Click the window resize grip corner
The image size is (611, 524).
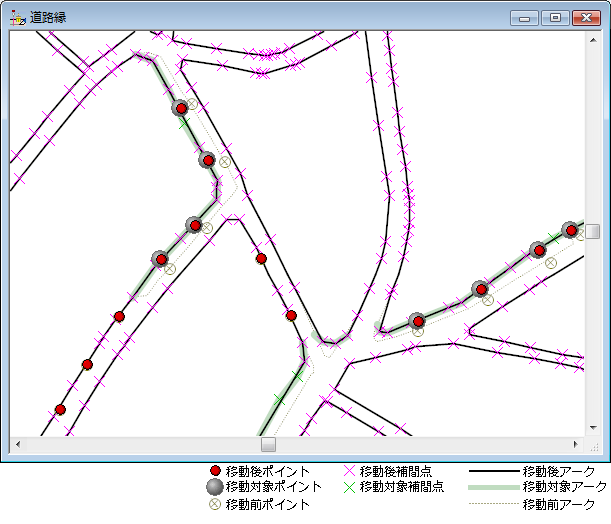coord(594,447)
